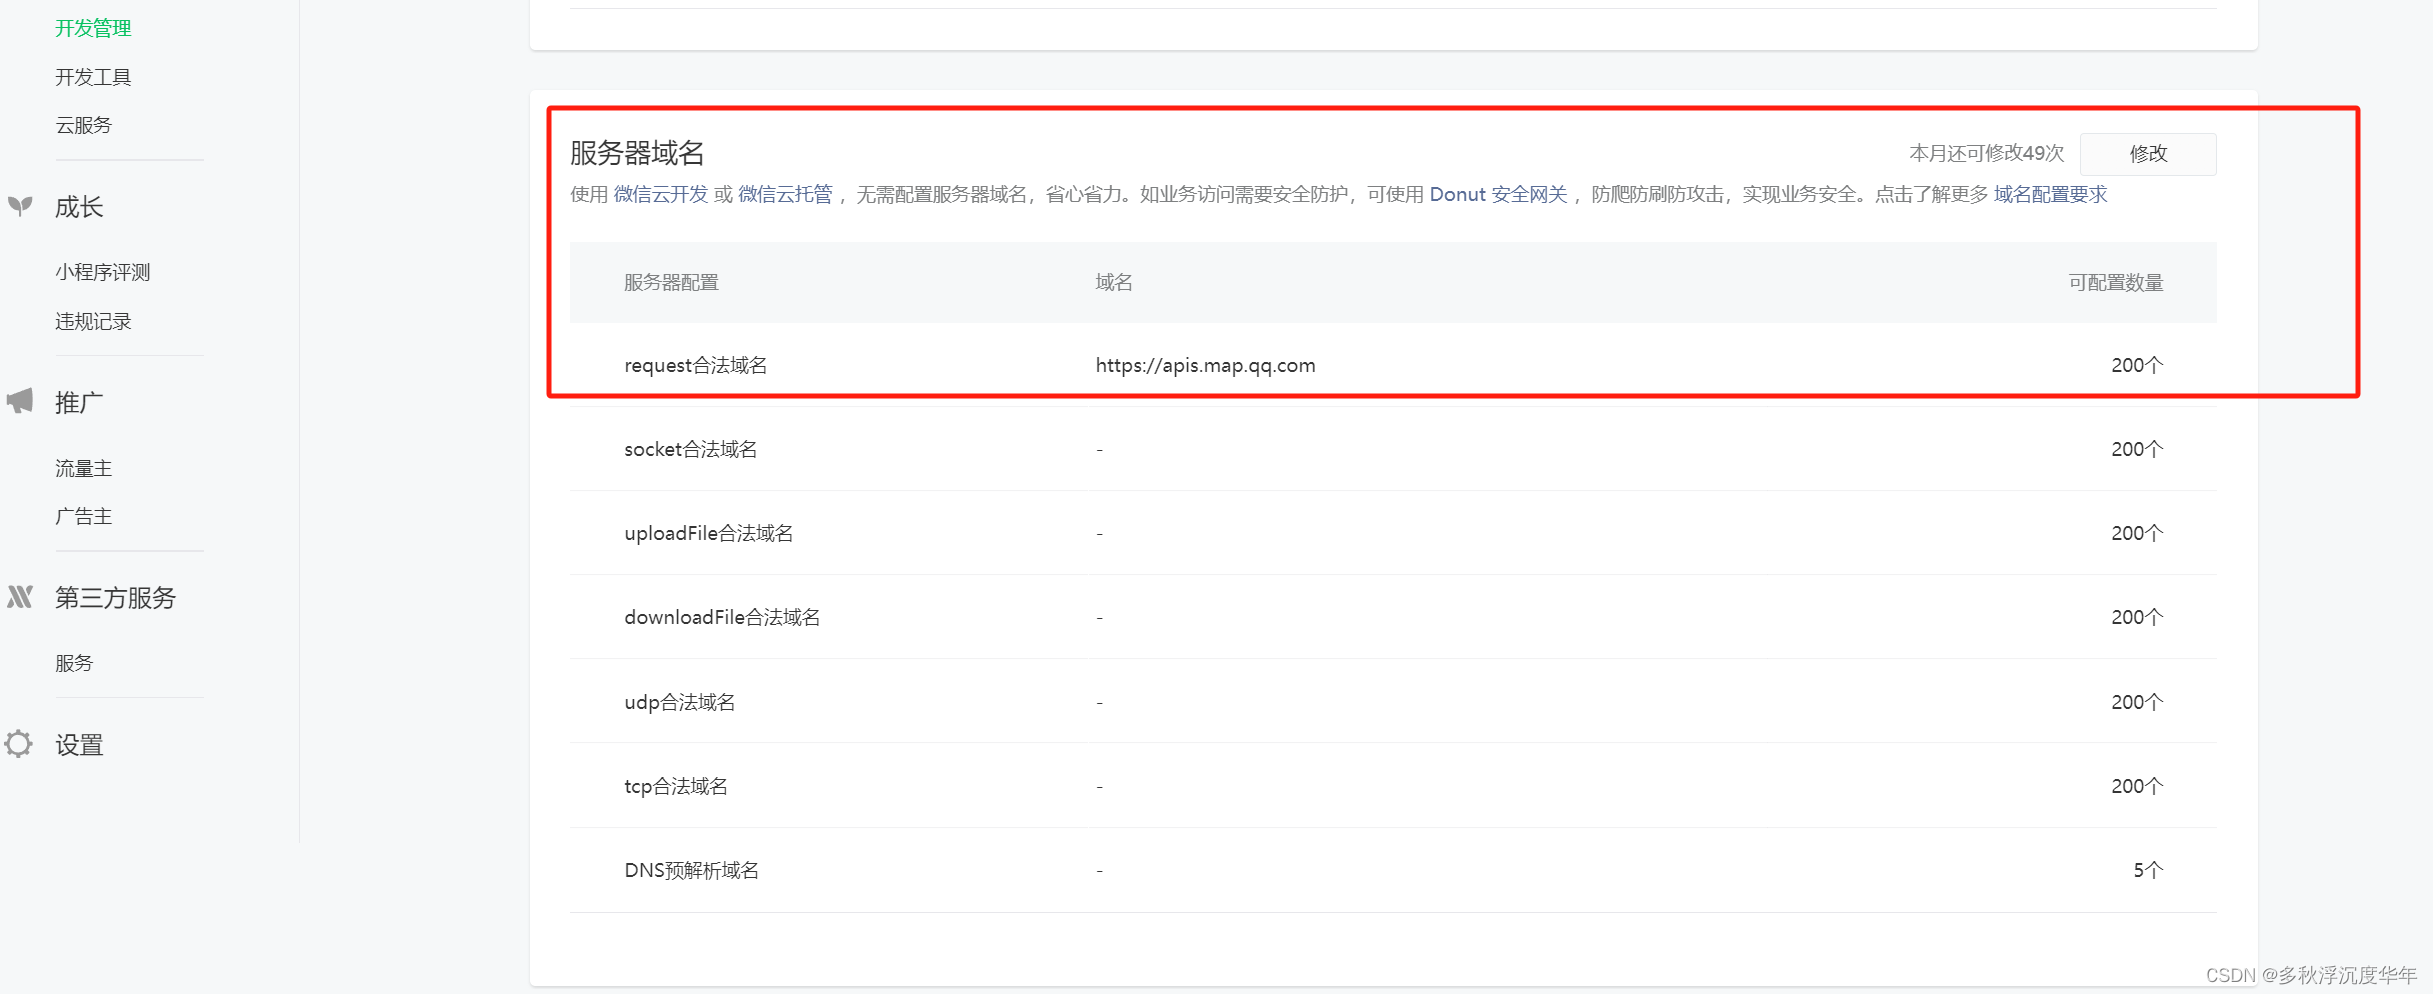Click 200个 quota in the request合法域名 row

click(x=2137, y=365)
